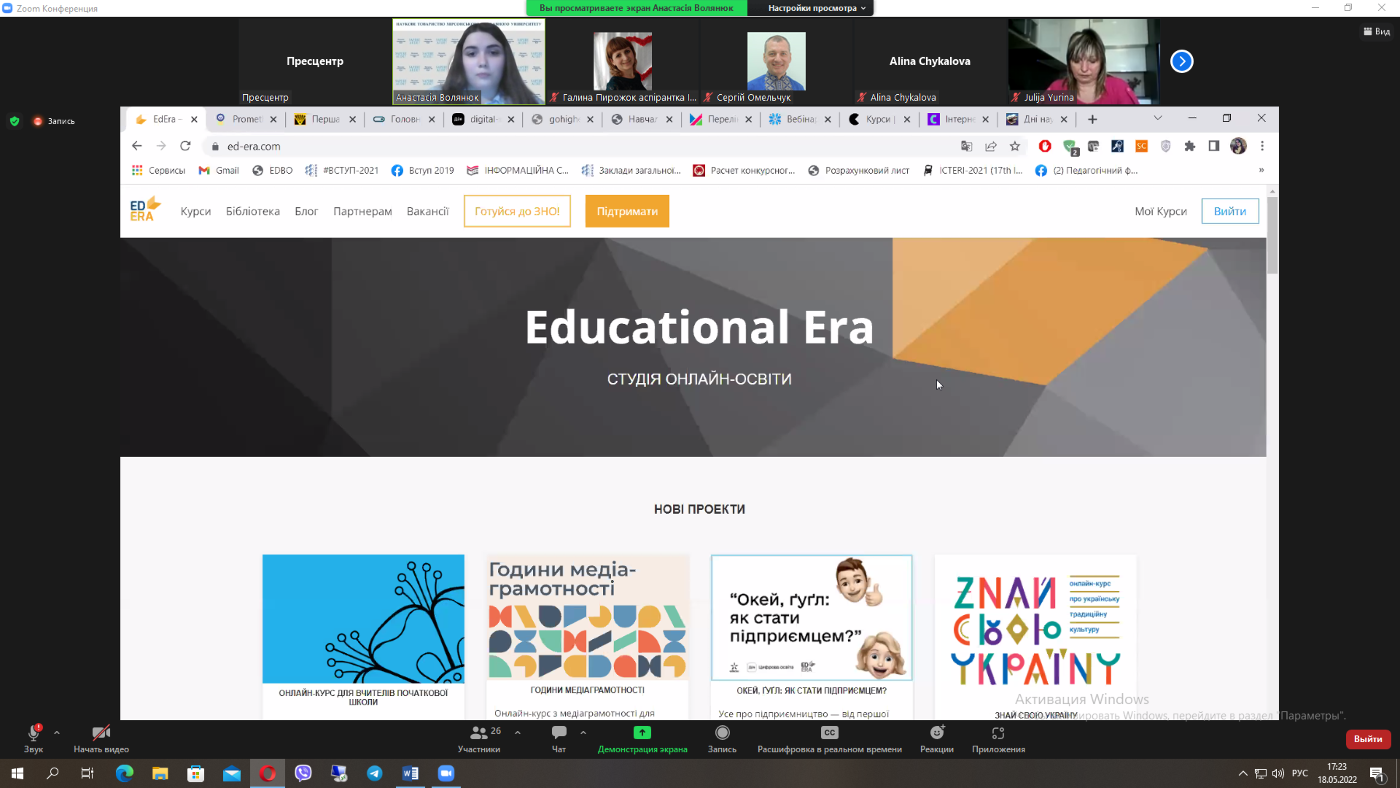Open Години медіаграмотності course card
The height and width of the screenshot is (788, 1400).
point(587,637)
